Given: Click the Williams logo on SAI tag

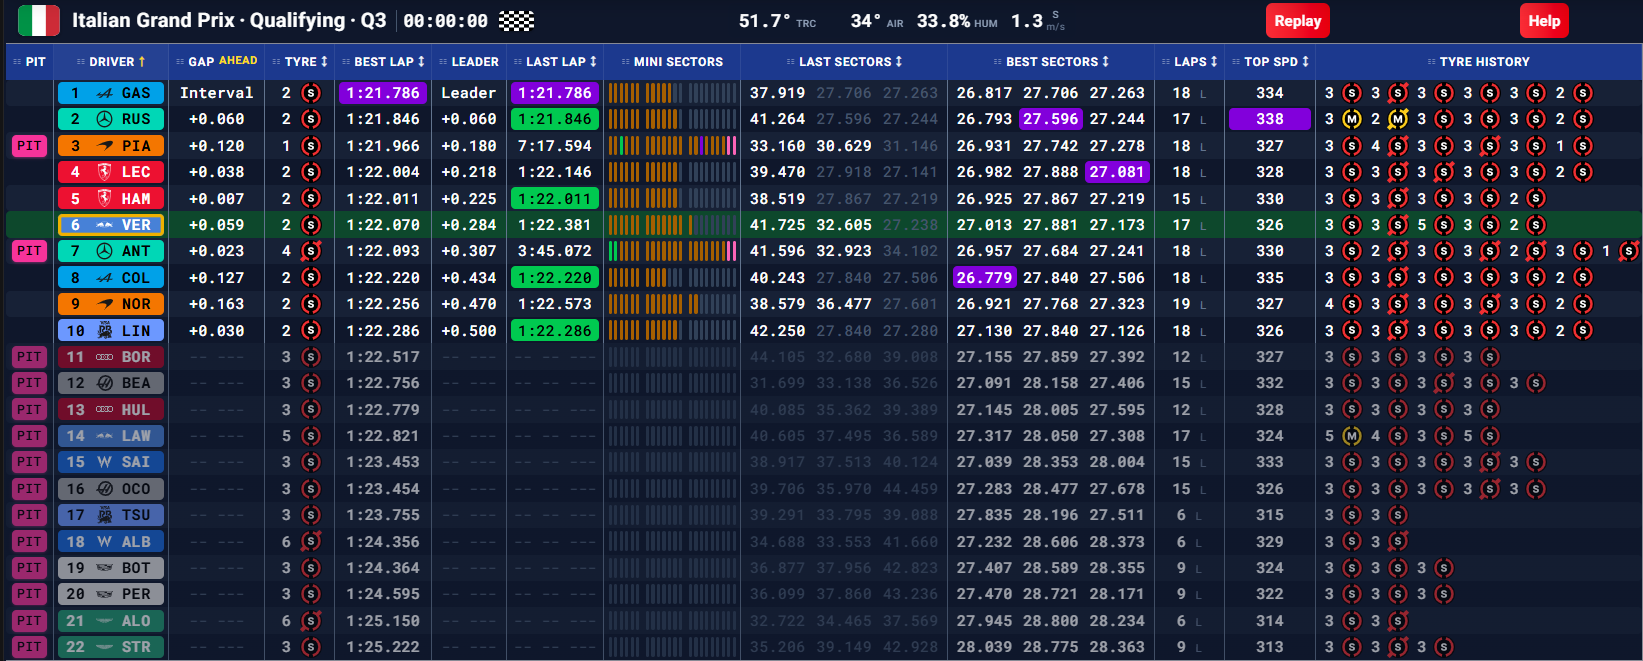Looking at the screenshot, I should (x=104, y=462).
